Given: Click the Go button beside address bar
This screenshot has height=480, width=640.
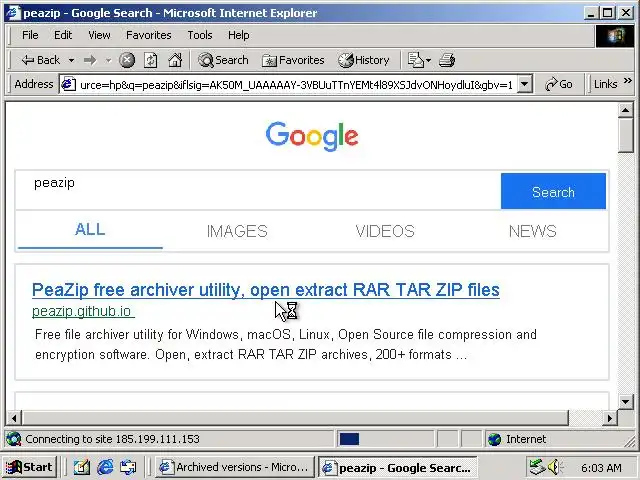Looking at the screenshot, I should [x=558, y=84].
